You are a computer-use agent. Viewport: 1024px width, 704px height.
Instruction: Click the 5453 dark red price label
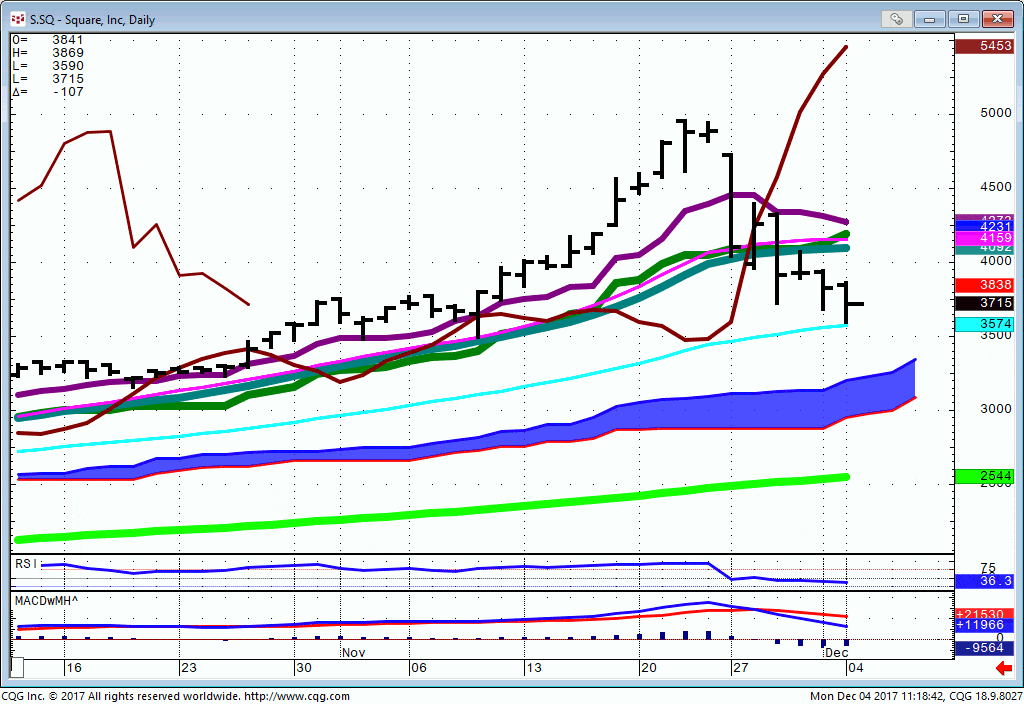(x=984, y=47)
